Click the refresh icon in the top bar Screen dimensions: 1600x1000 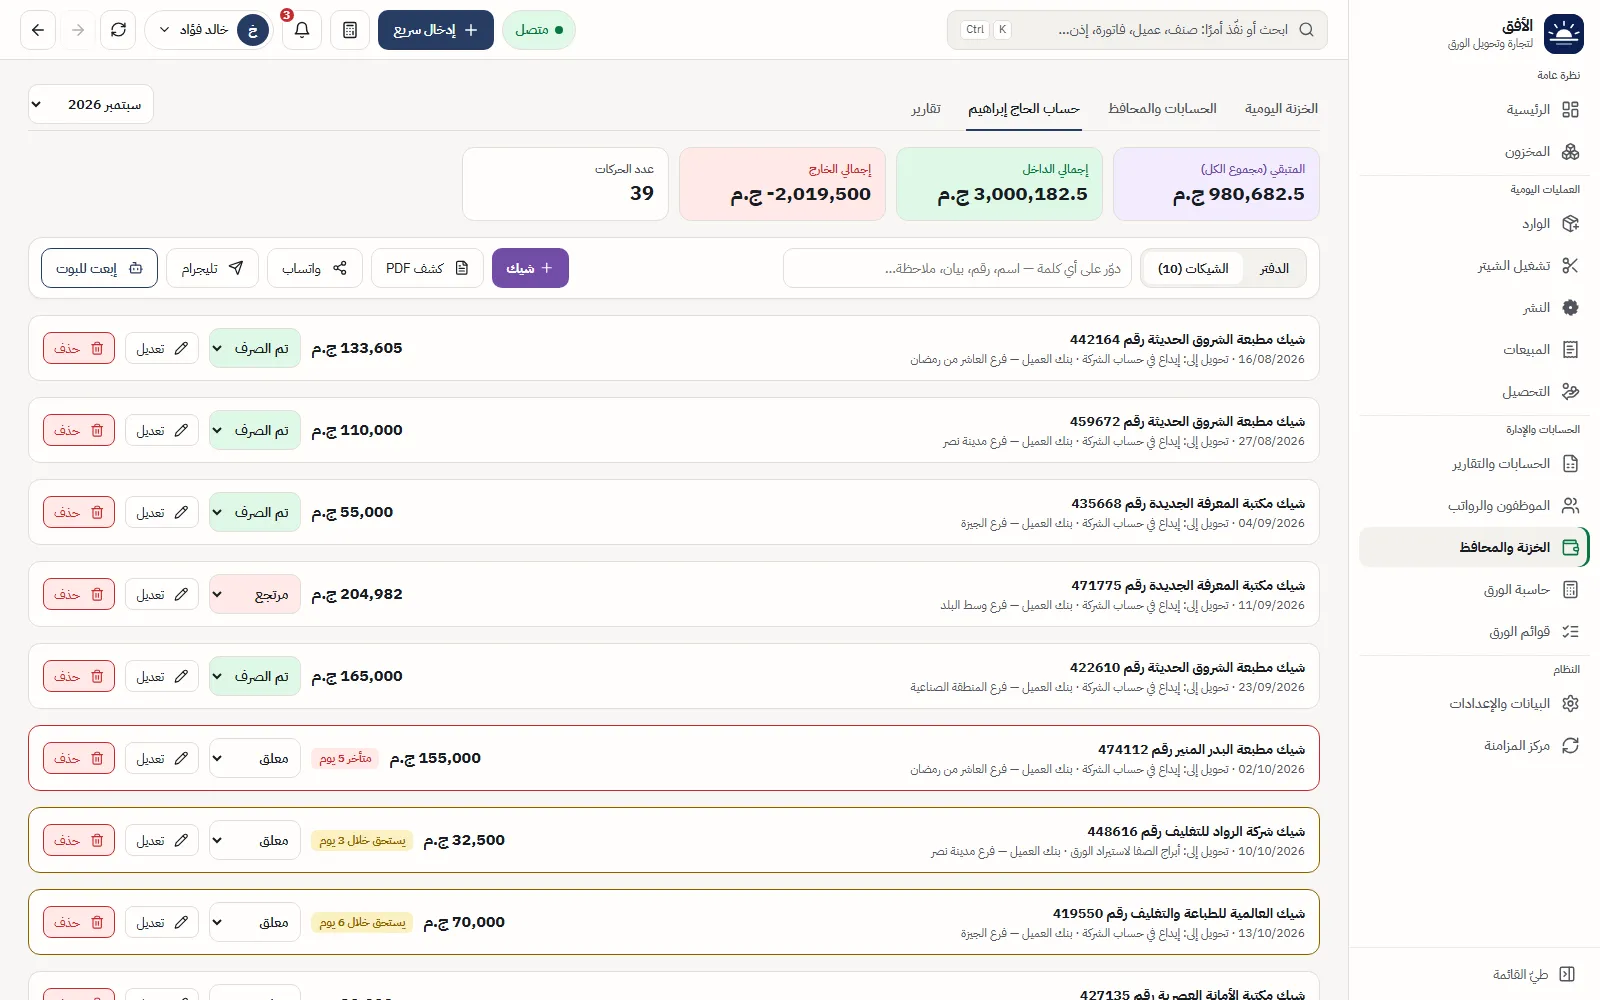(118, 30)
